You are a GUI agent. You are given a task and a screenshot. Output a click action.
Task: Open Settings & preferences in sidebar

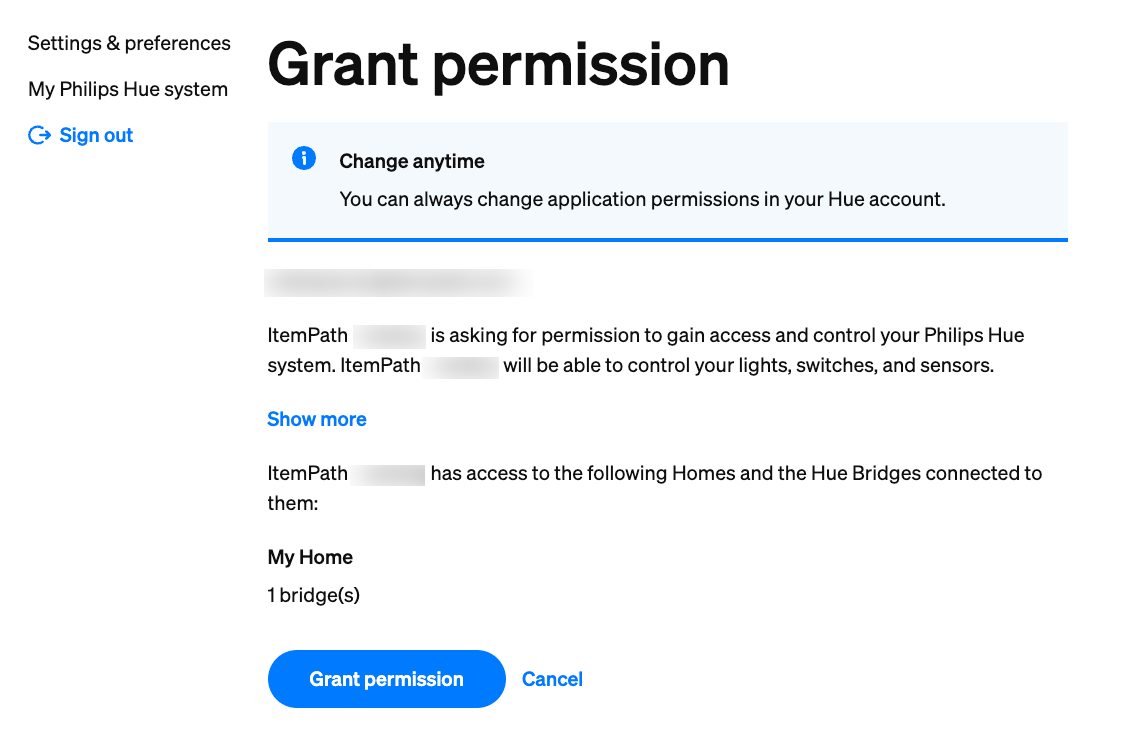[129, 43]
